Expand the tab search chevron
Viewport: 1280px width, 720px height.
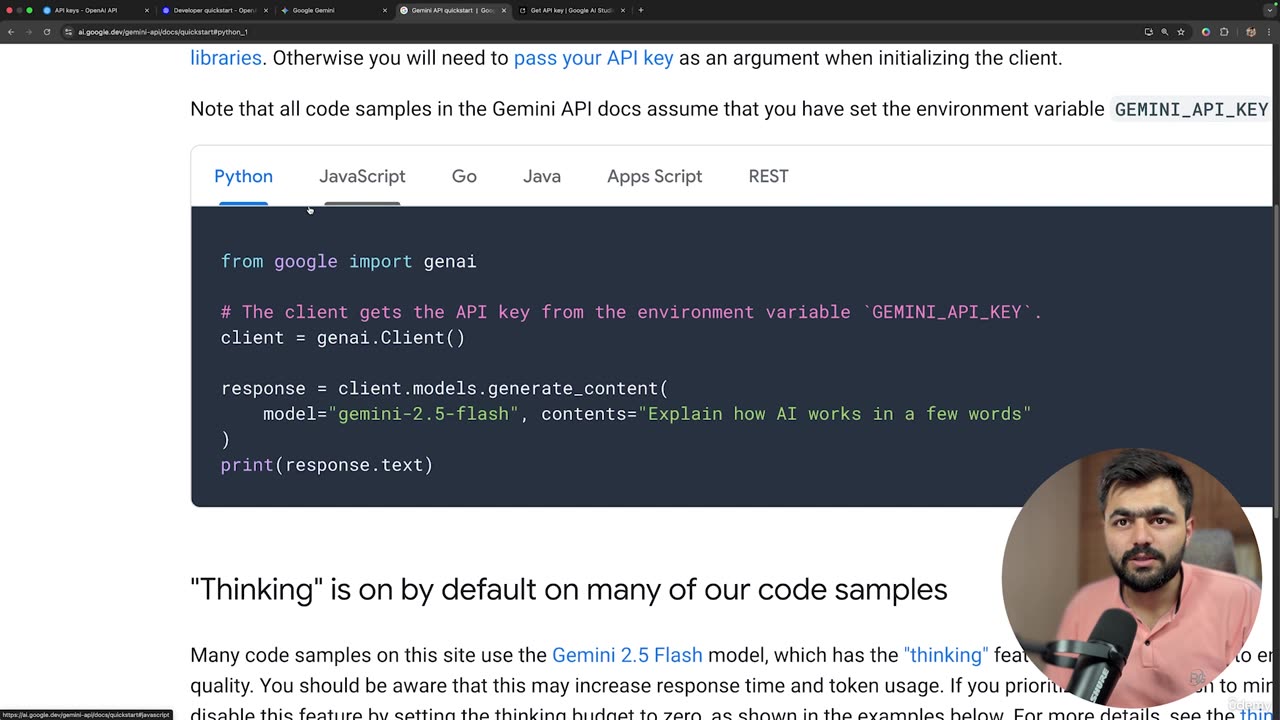pyautogui.click(x=1269, y=10)
